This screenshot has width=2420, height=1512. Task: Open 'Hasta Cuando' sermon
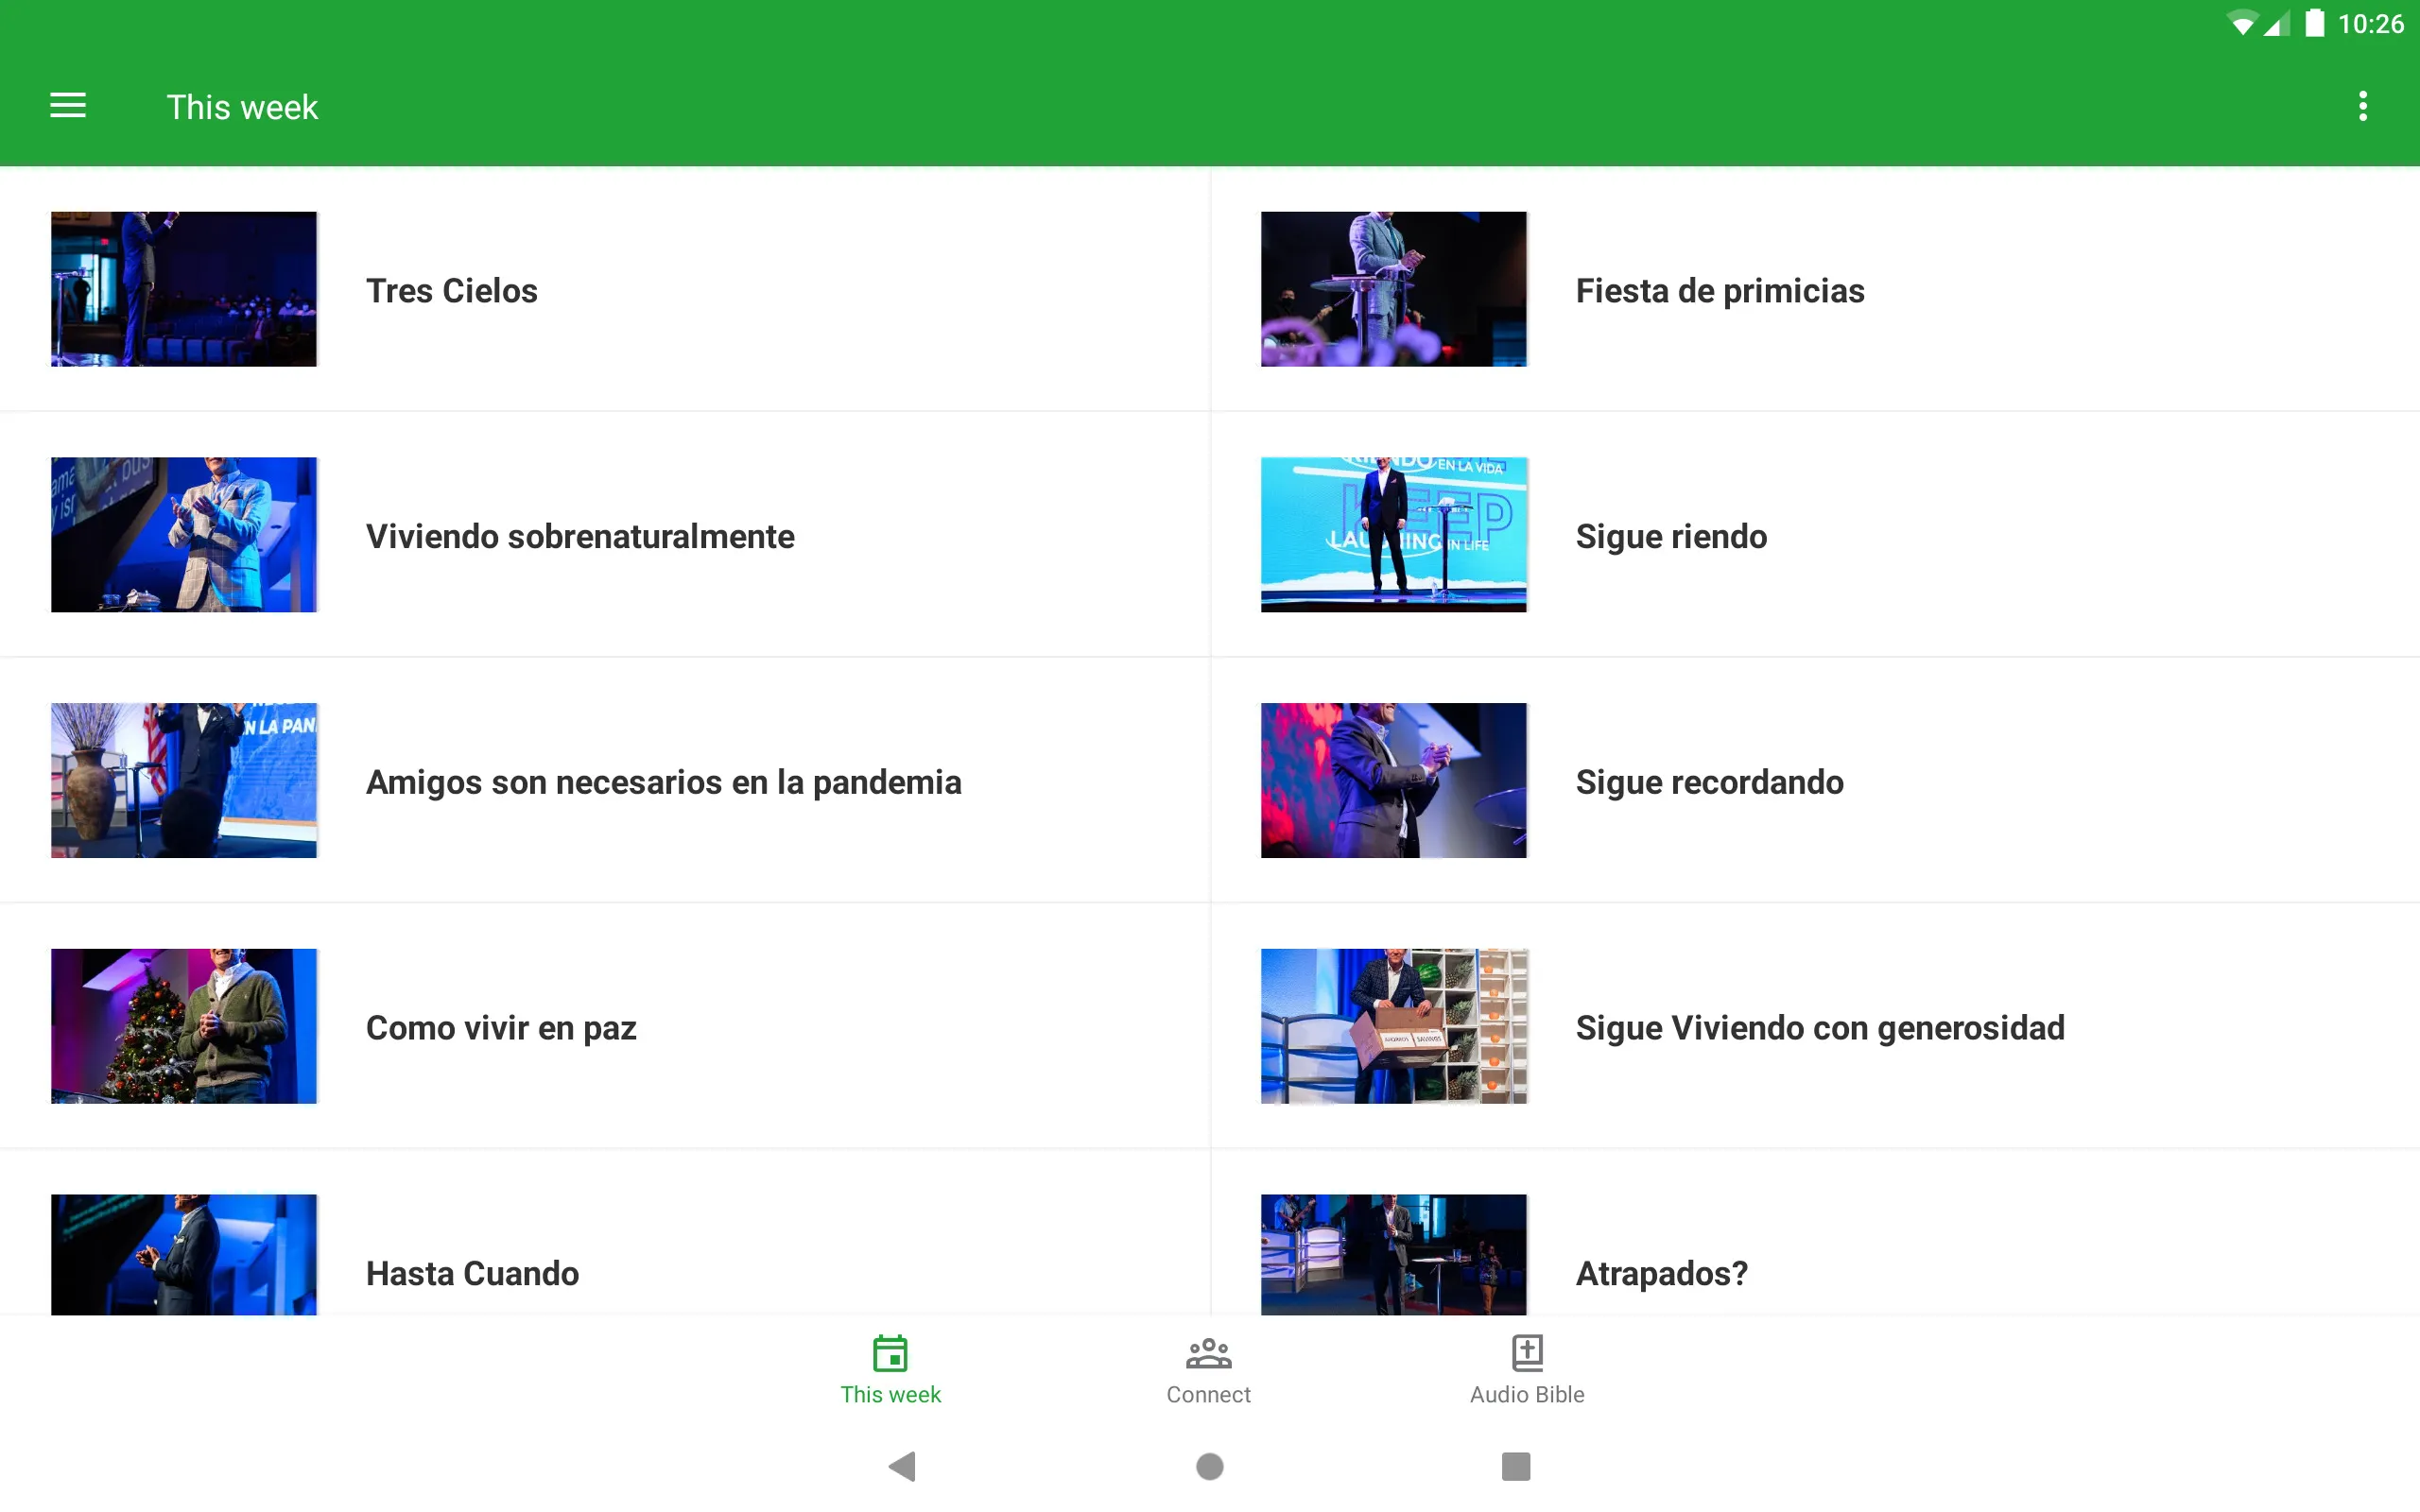[x=472, y=1272]
